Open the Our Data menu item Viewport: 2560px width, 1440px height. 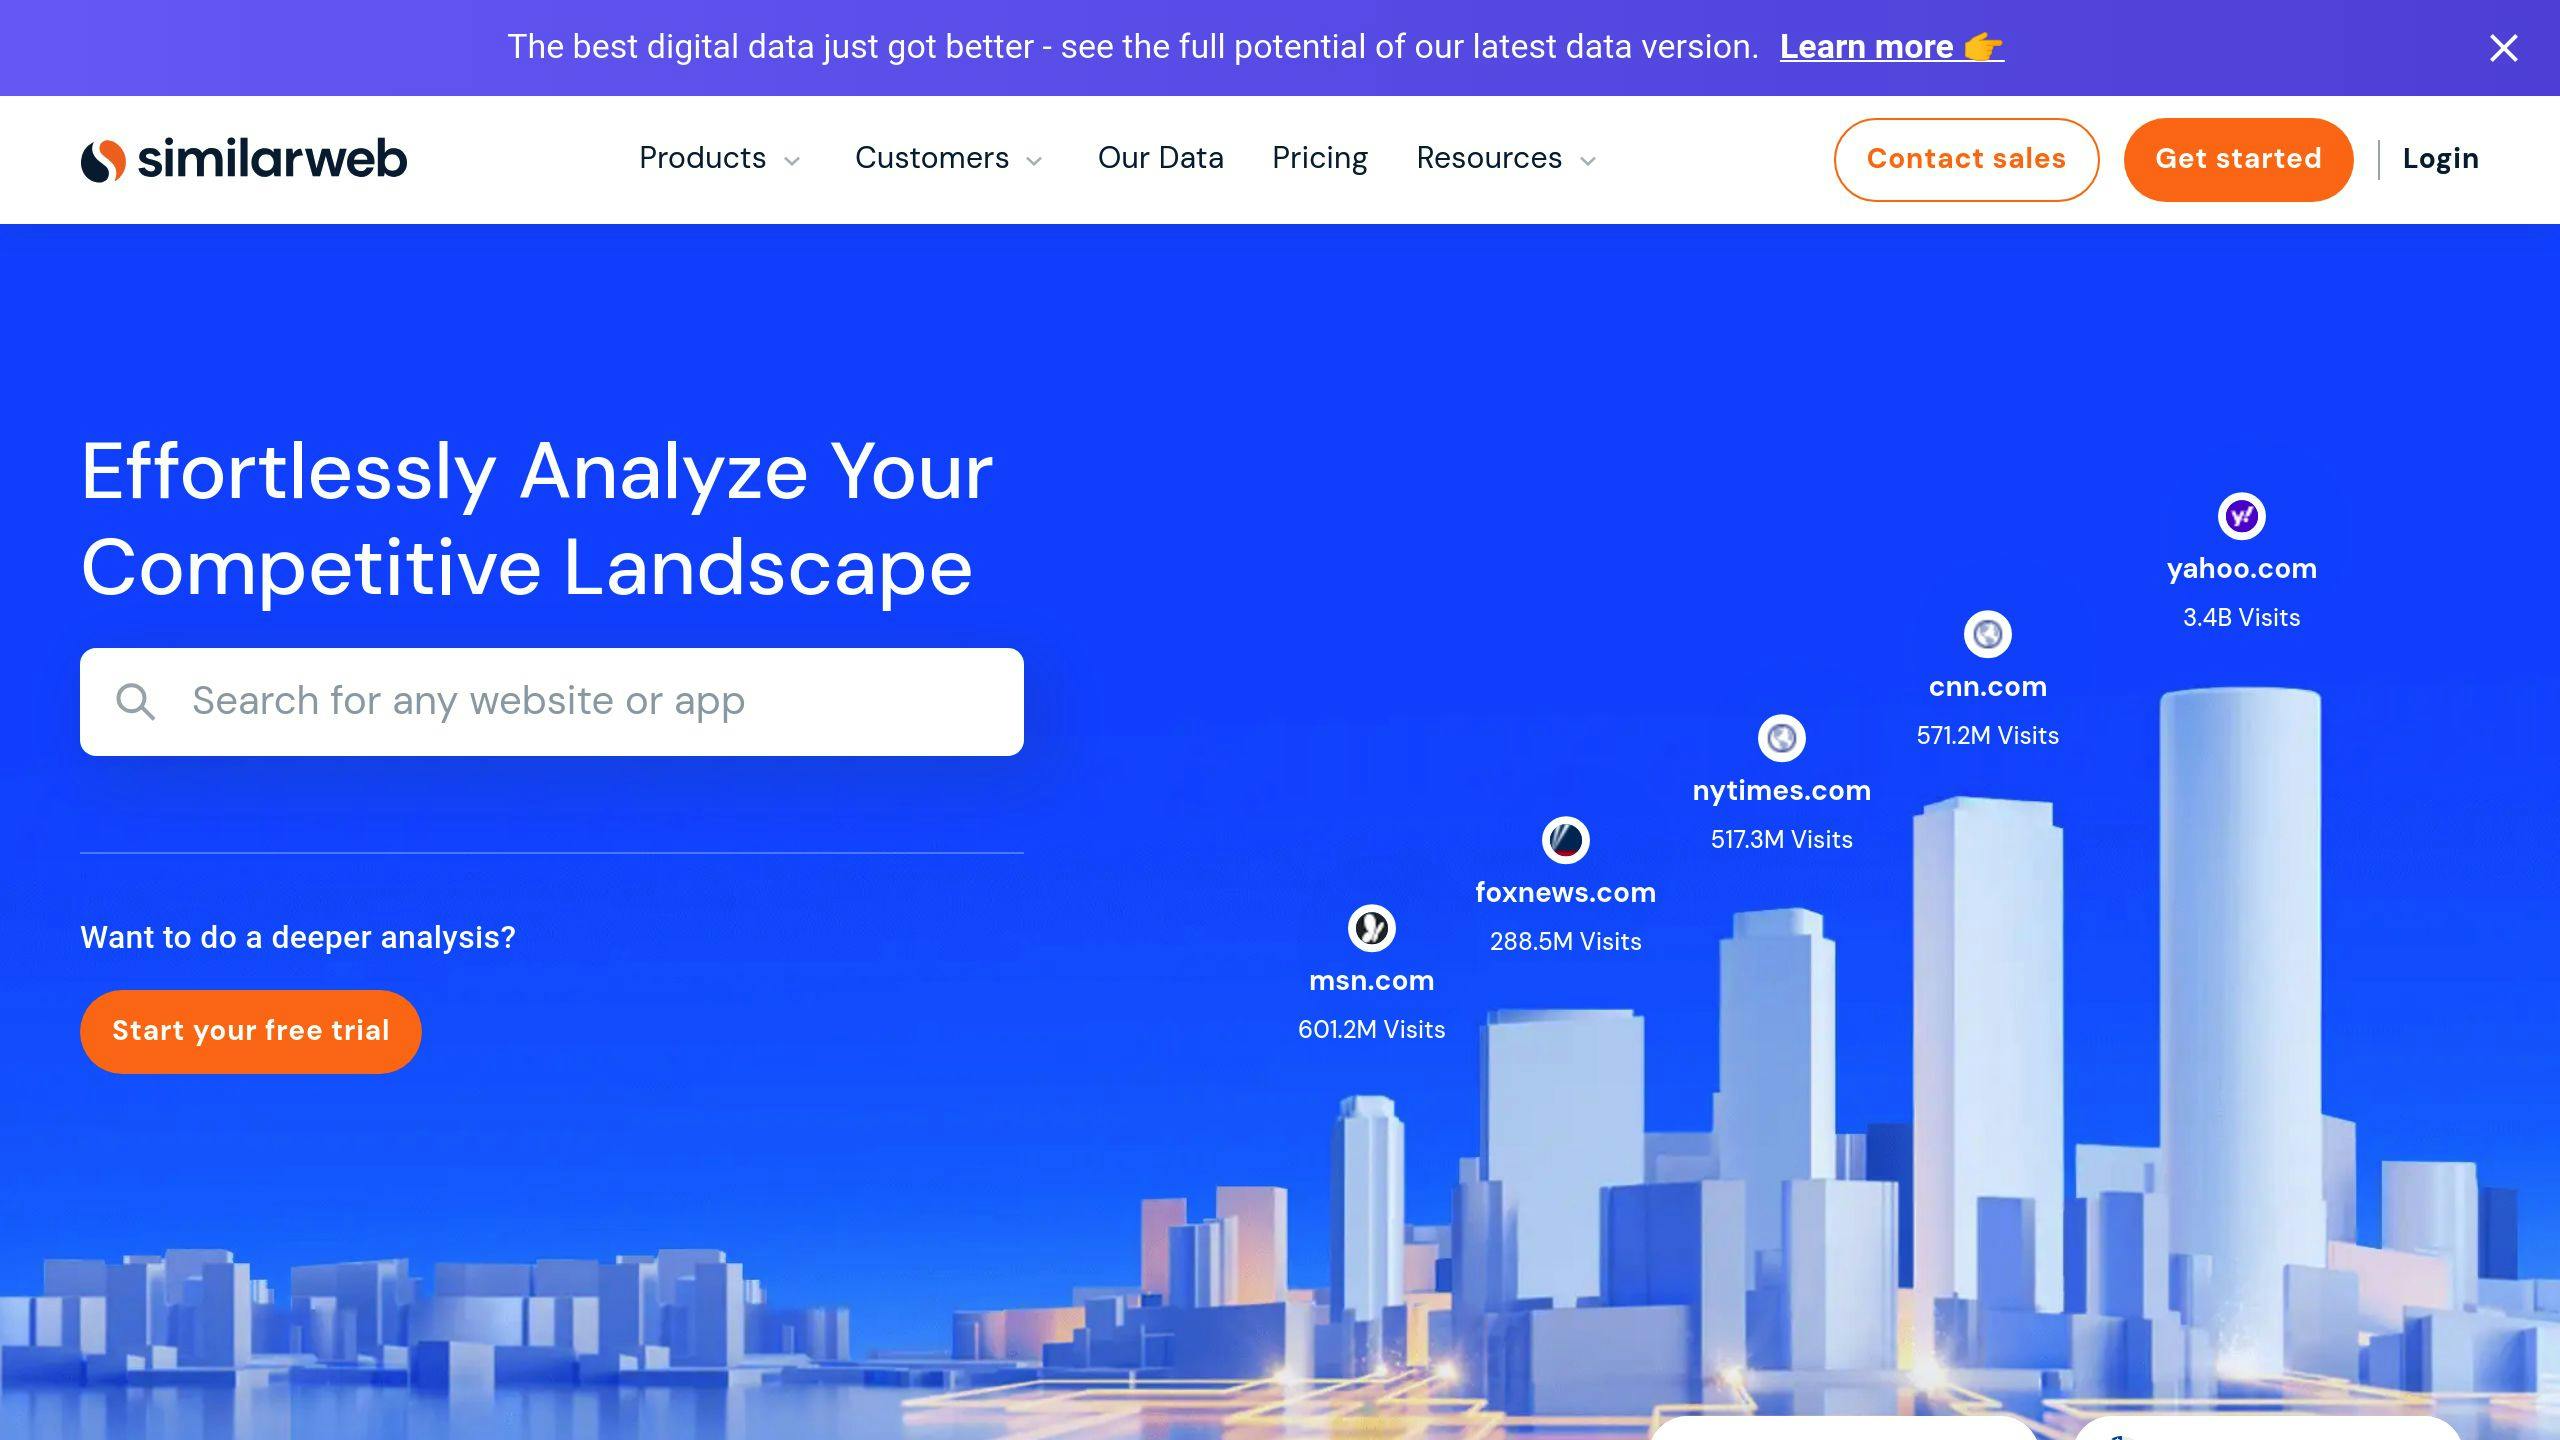[x=1160, y=158]
